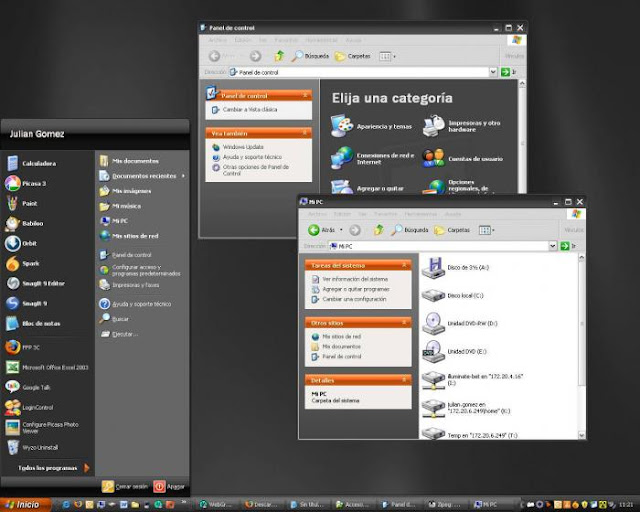Click Ver información del sistema link
This screenshot has width=640, height=512.
coord(355,279)
